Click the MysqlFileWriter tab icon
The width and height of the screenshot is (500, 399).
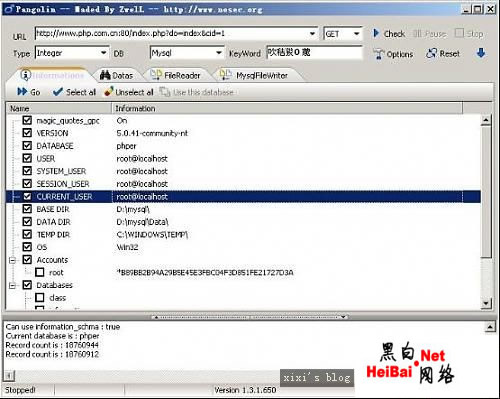pyautogui.click(x=226, y=75)
